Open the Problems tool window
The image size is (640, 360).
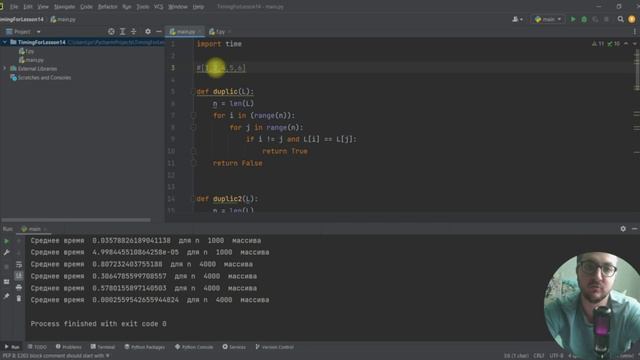[69, 347]
